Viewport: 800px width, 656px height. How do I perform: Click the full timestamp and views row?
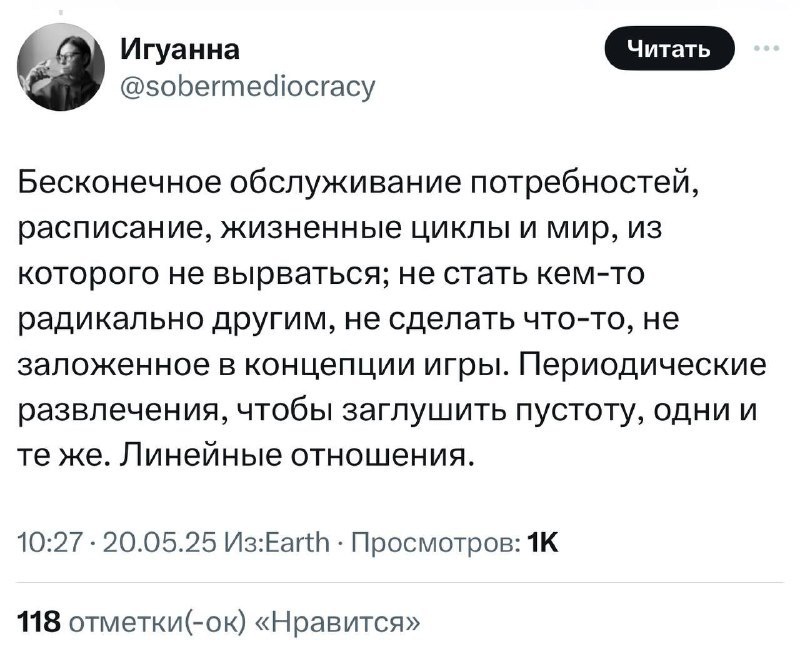pos(290,541)
